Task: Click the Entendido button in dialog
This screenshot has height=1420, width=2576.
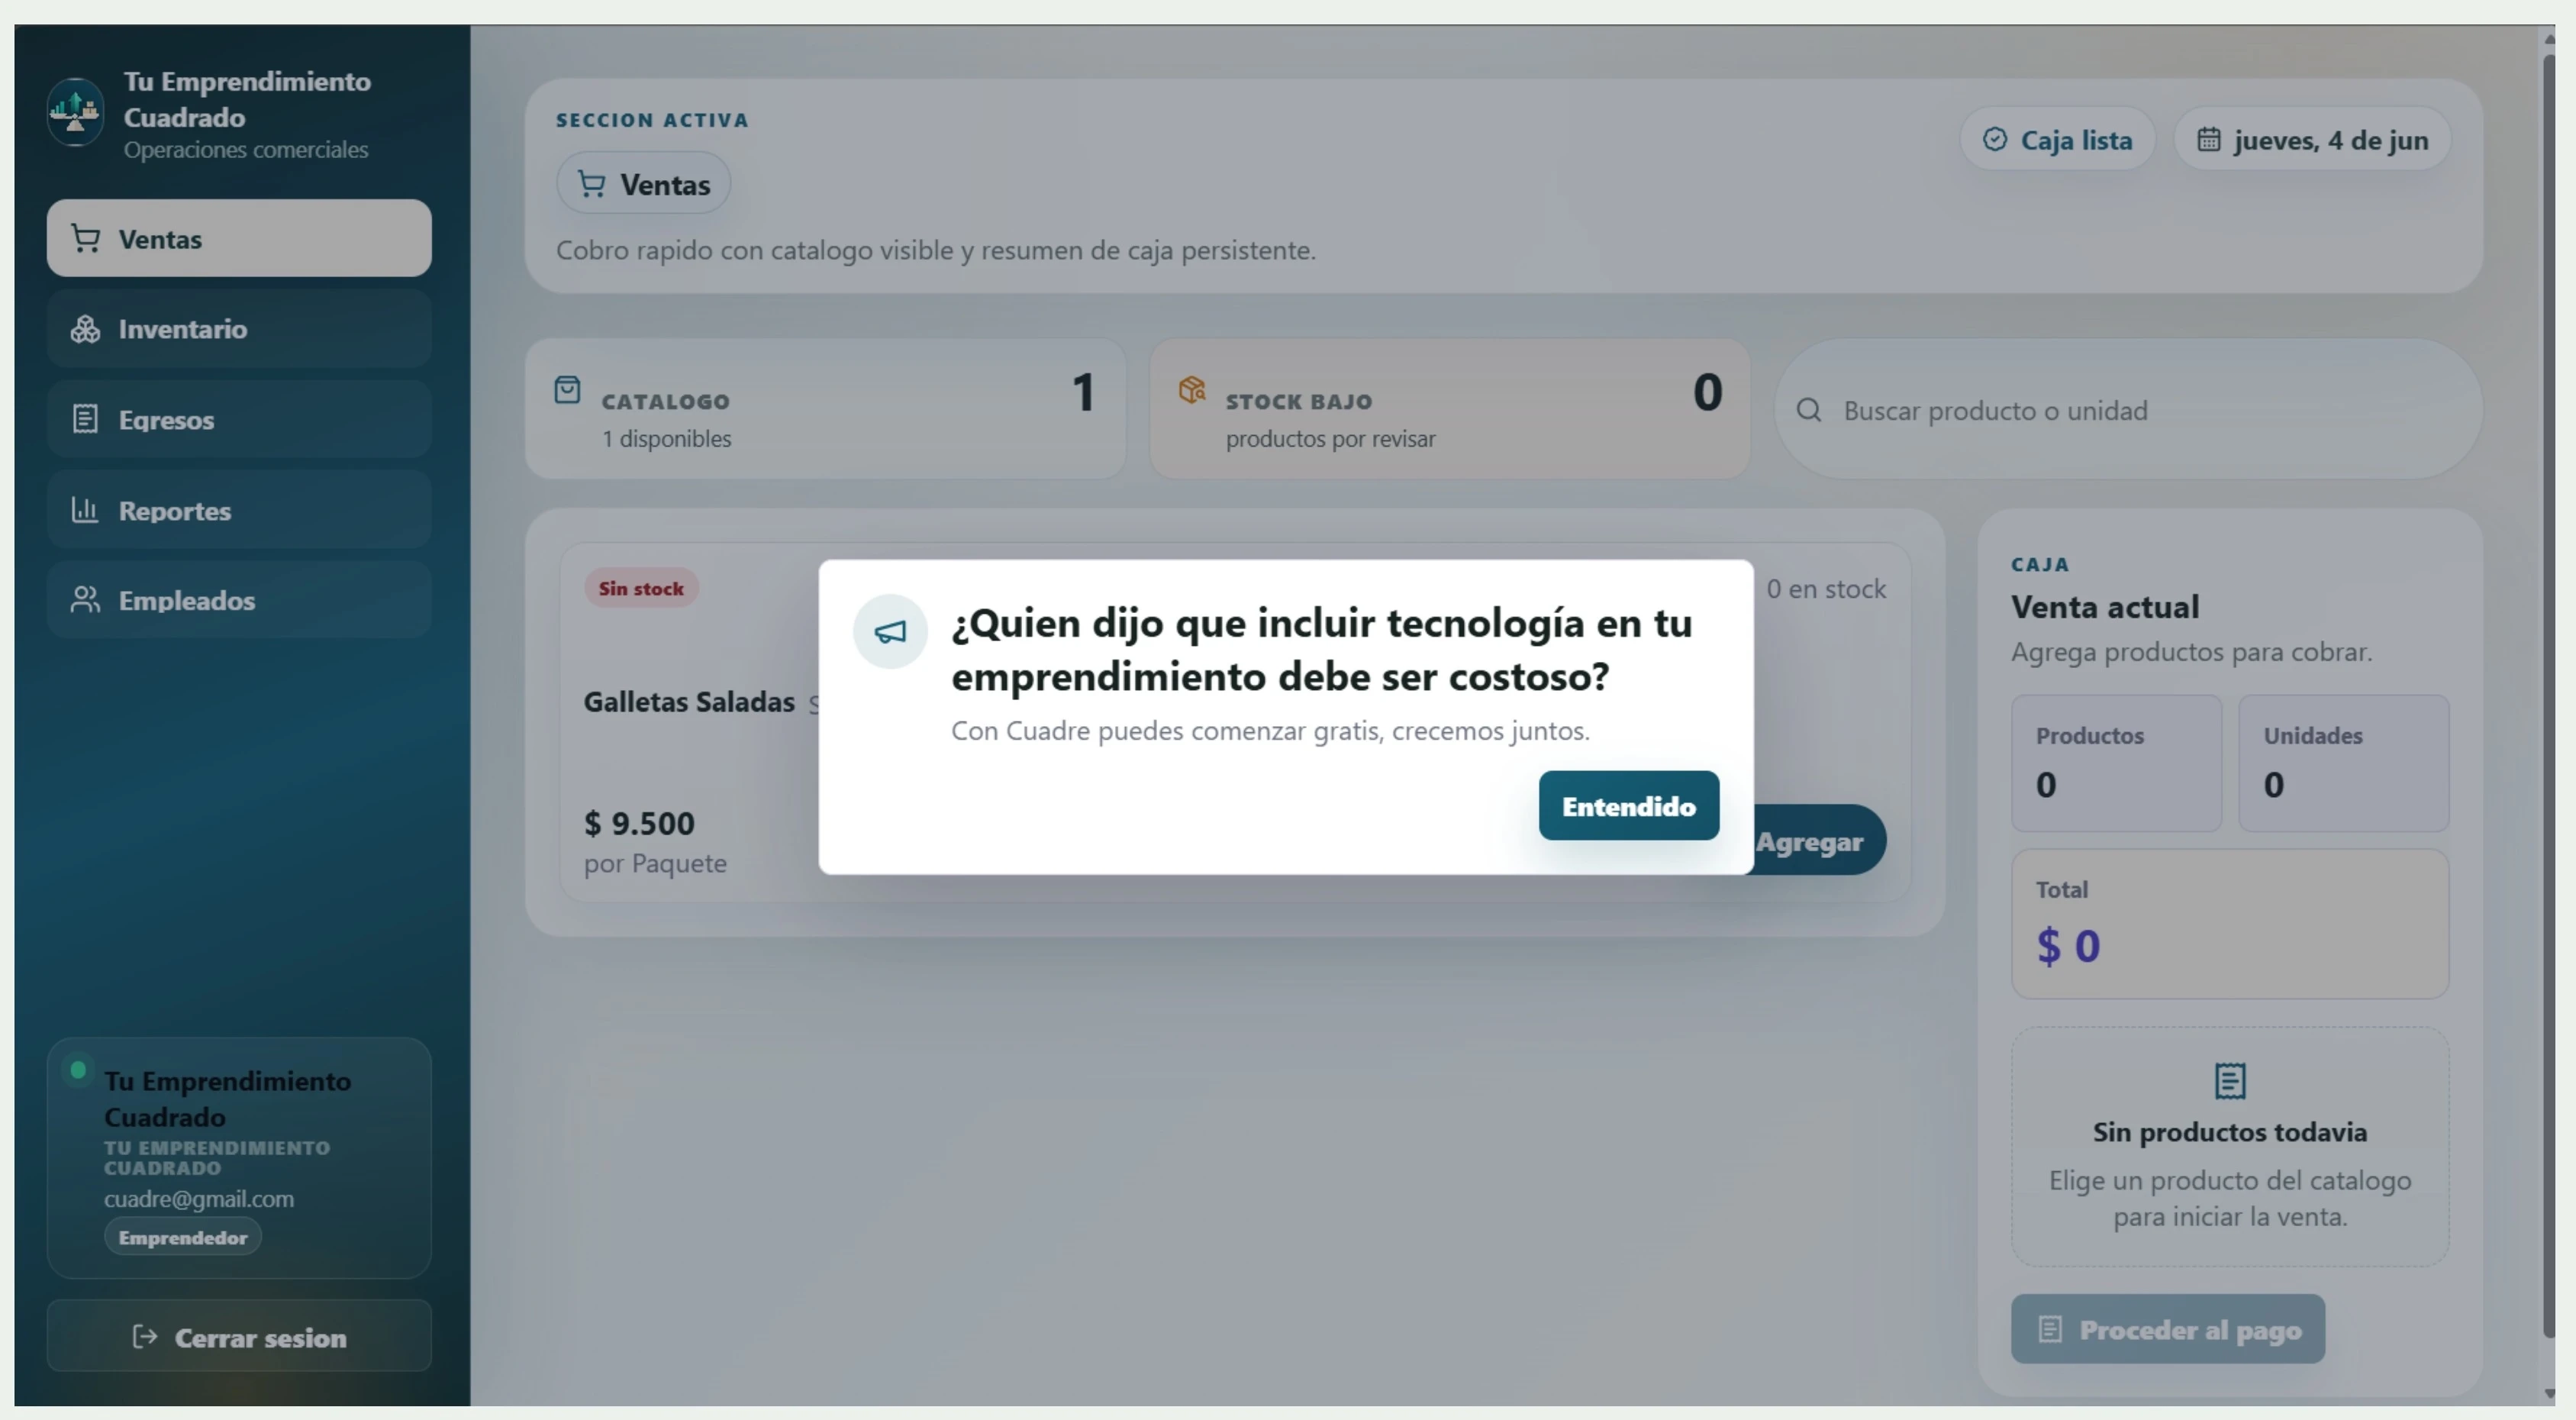Action: pyautogui.click(x=1628, y=806)
